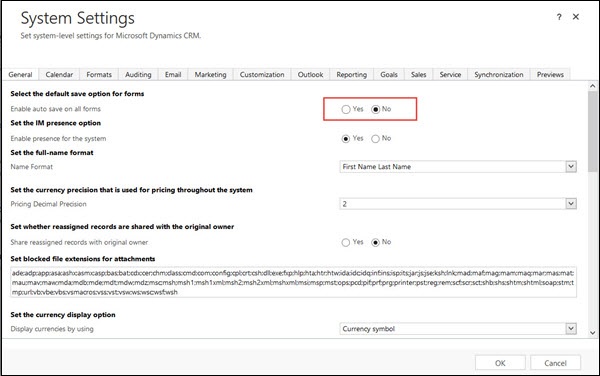This screenshot has width=600, height=376.
Task: Select Yes to share reassigned records
Action: [x=346, y=243]
